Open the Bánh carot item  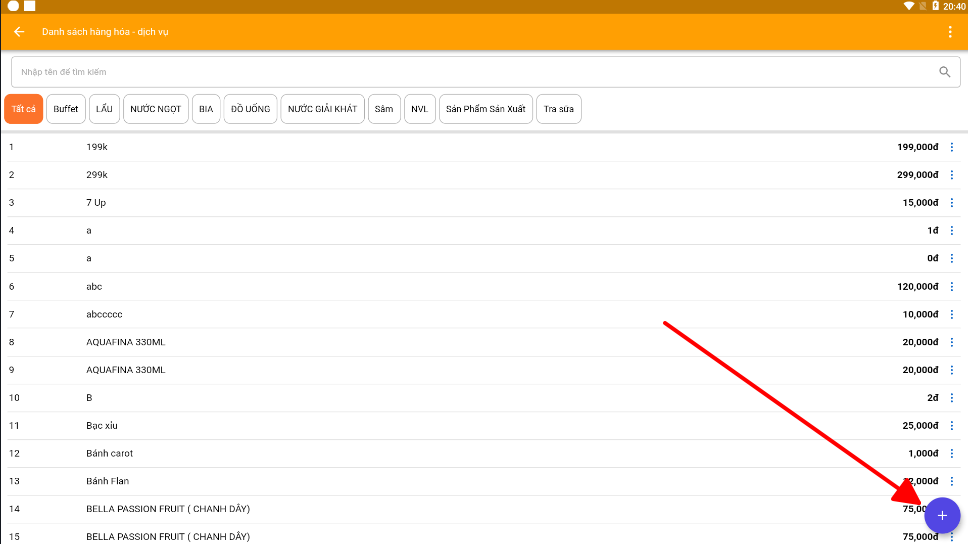point(484,453)
